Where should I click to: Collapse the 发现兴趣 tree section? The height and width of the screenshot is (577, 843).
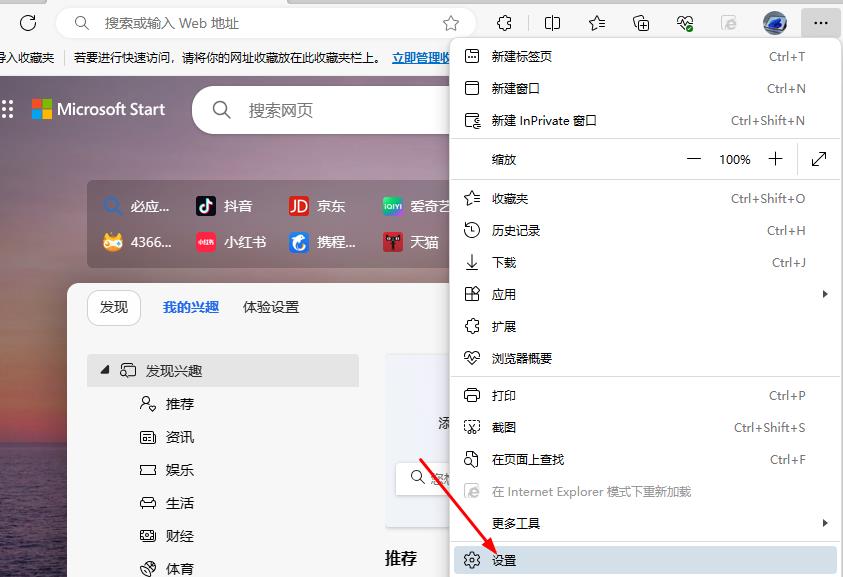105,370
